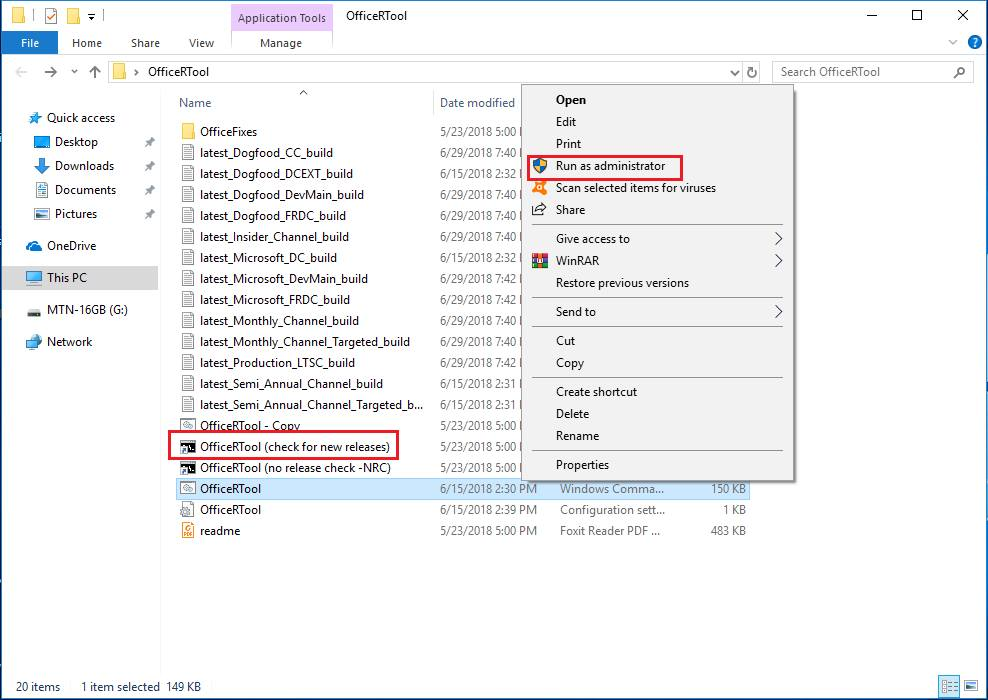Screen dimensions: 988x700
Task: Select the latest_Monthly_Channel_Targeted_build file
Action: [x=305, y=341]
